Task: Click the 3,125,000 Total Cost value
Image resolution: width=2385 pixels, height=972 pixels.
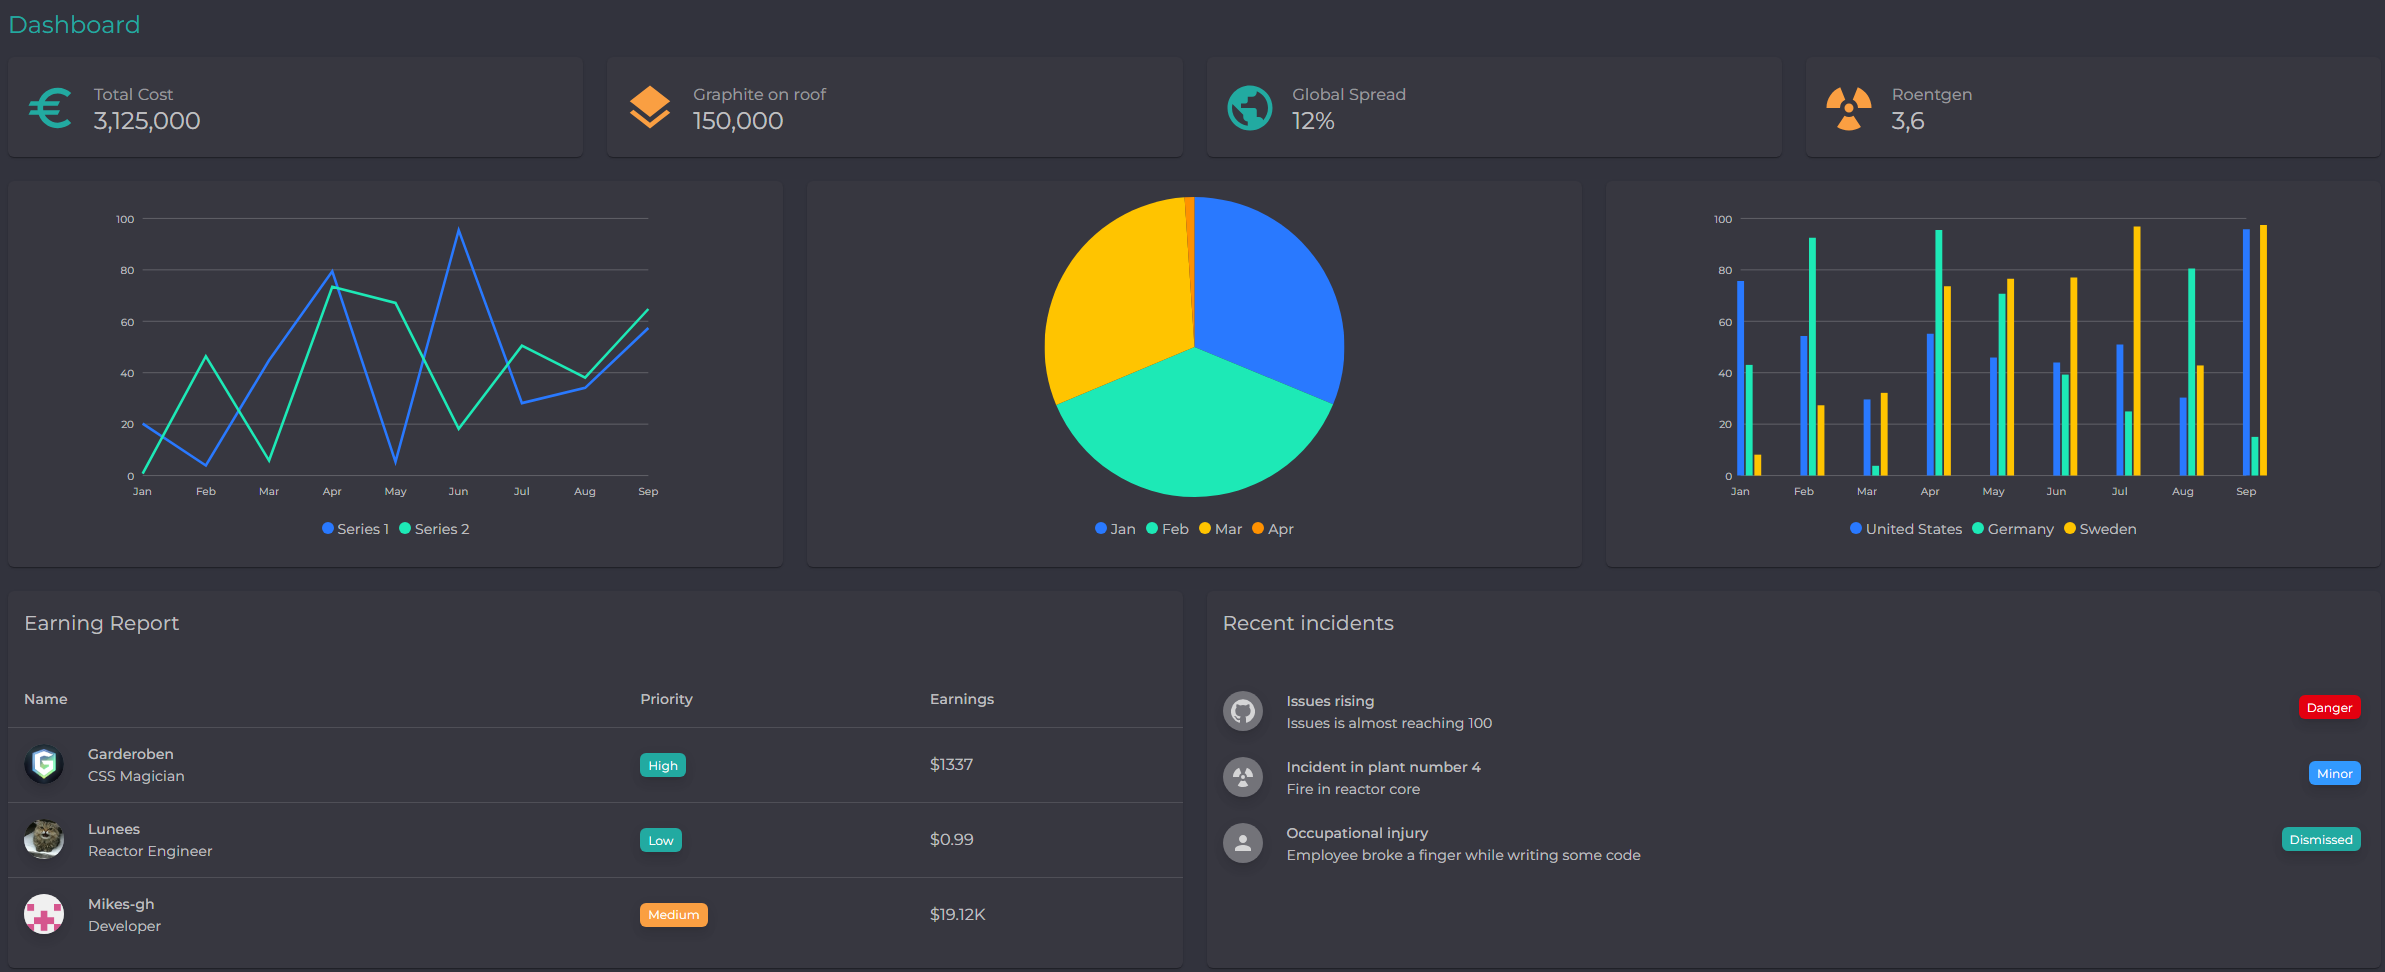Action: pos(147,121)
